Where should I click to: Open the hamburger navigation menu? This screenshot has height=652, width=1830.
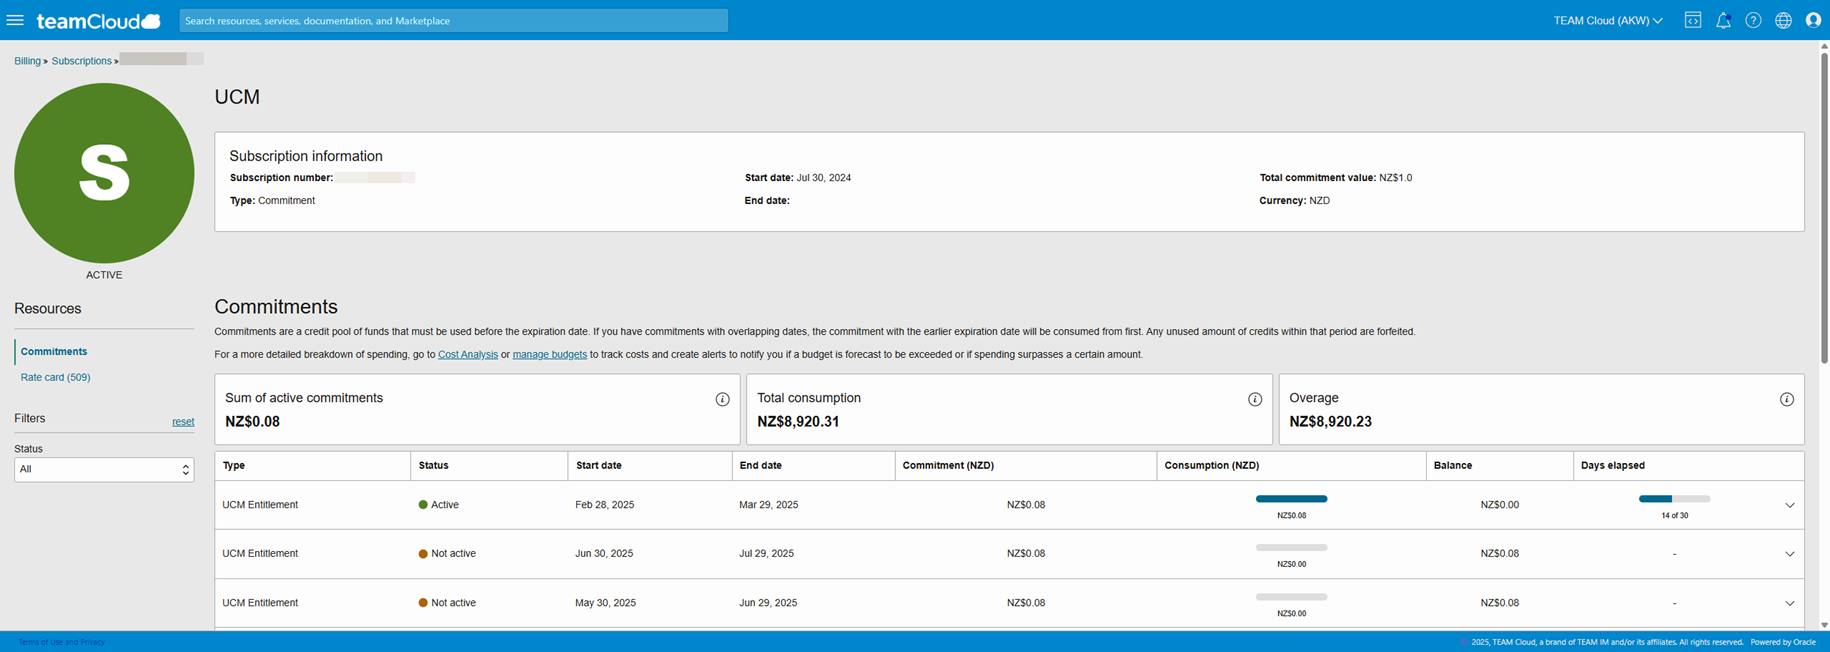pos(15,20)
